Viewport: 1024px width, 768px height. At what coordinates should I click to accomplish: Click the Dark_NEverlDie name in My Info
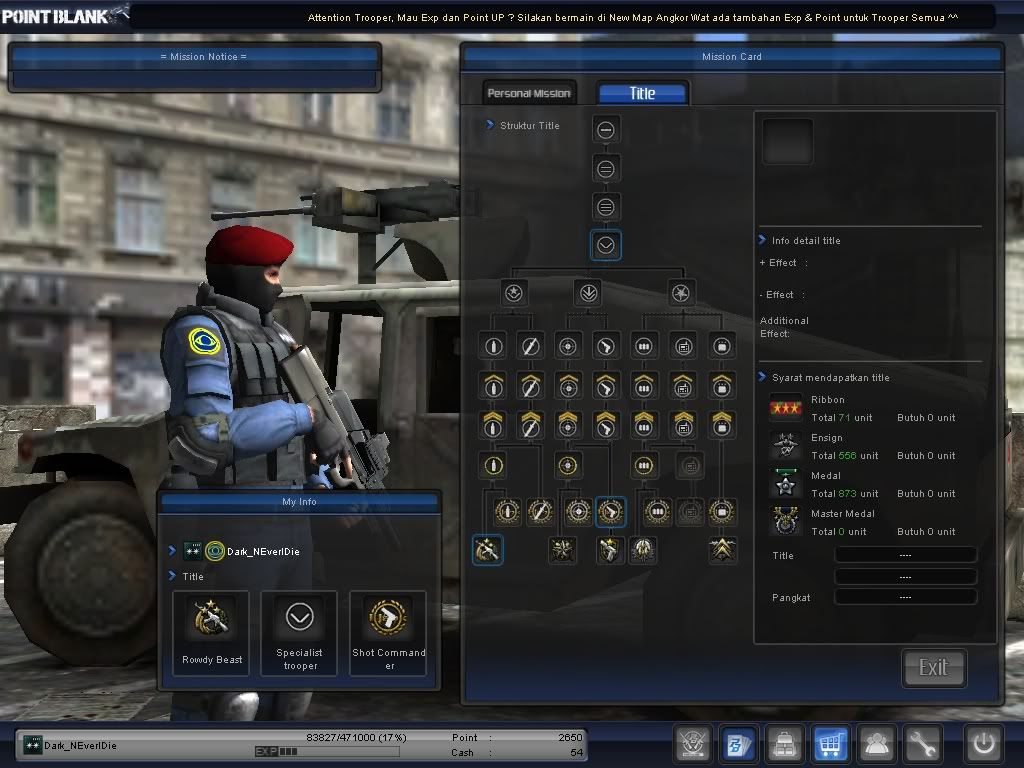click(263, 551)
